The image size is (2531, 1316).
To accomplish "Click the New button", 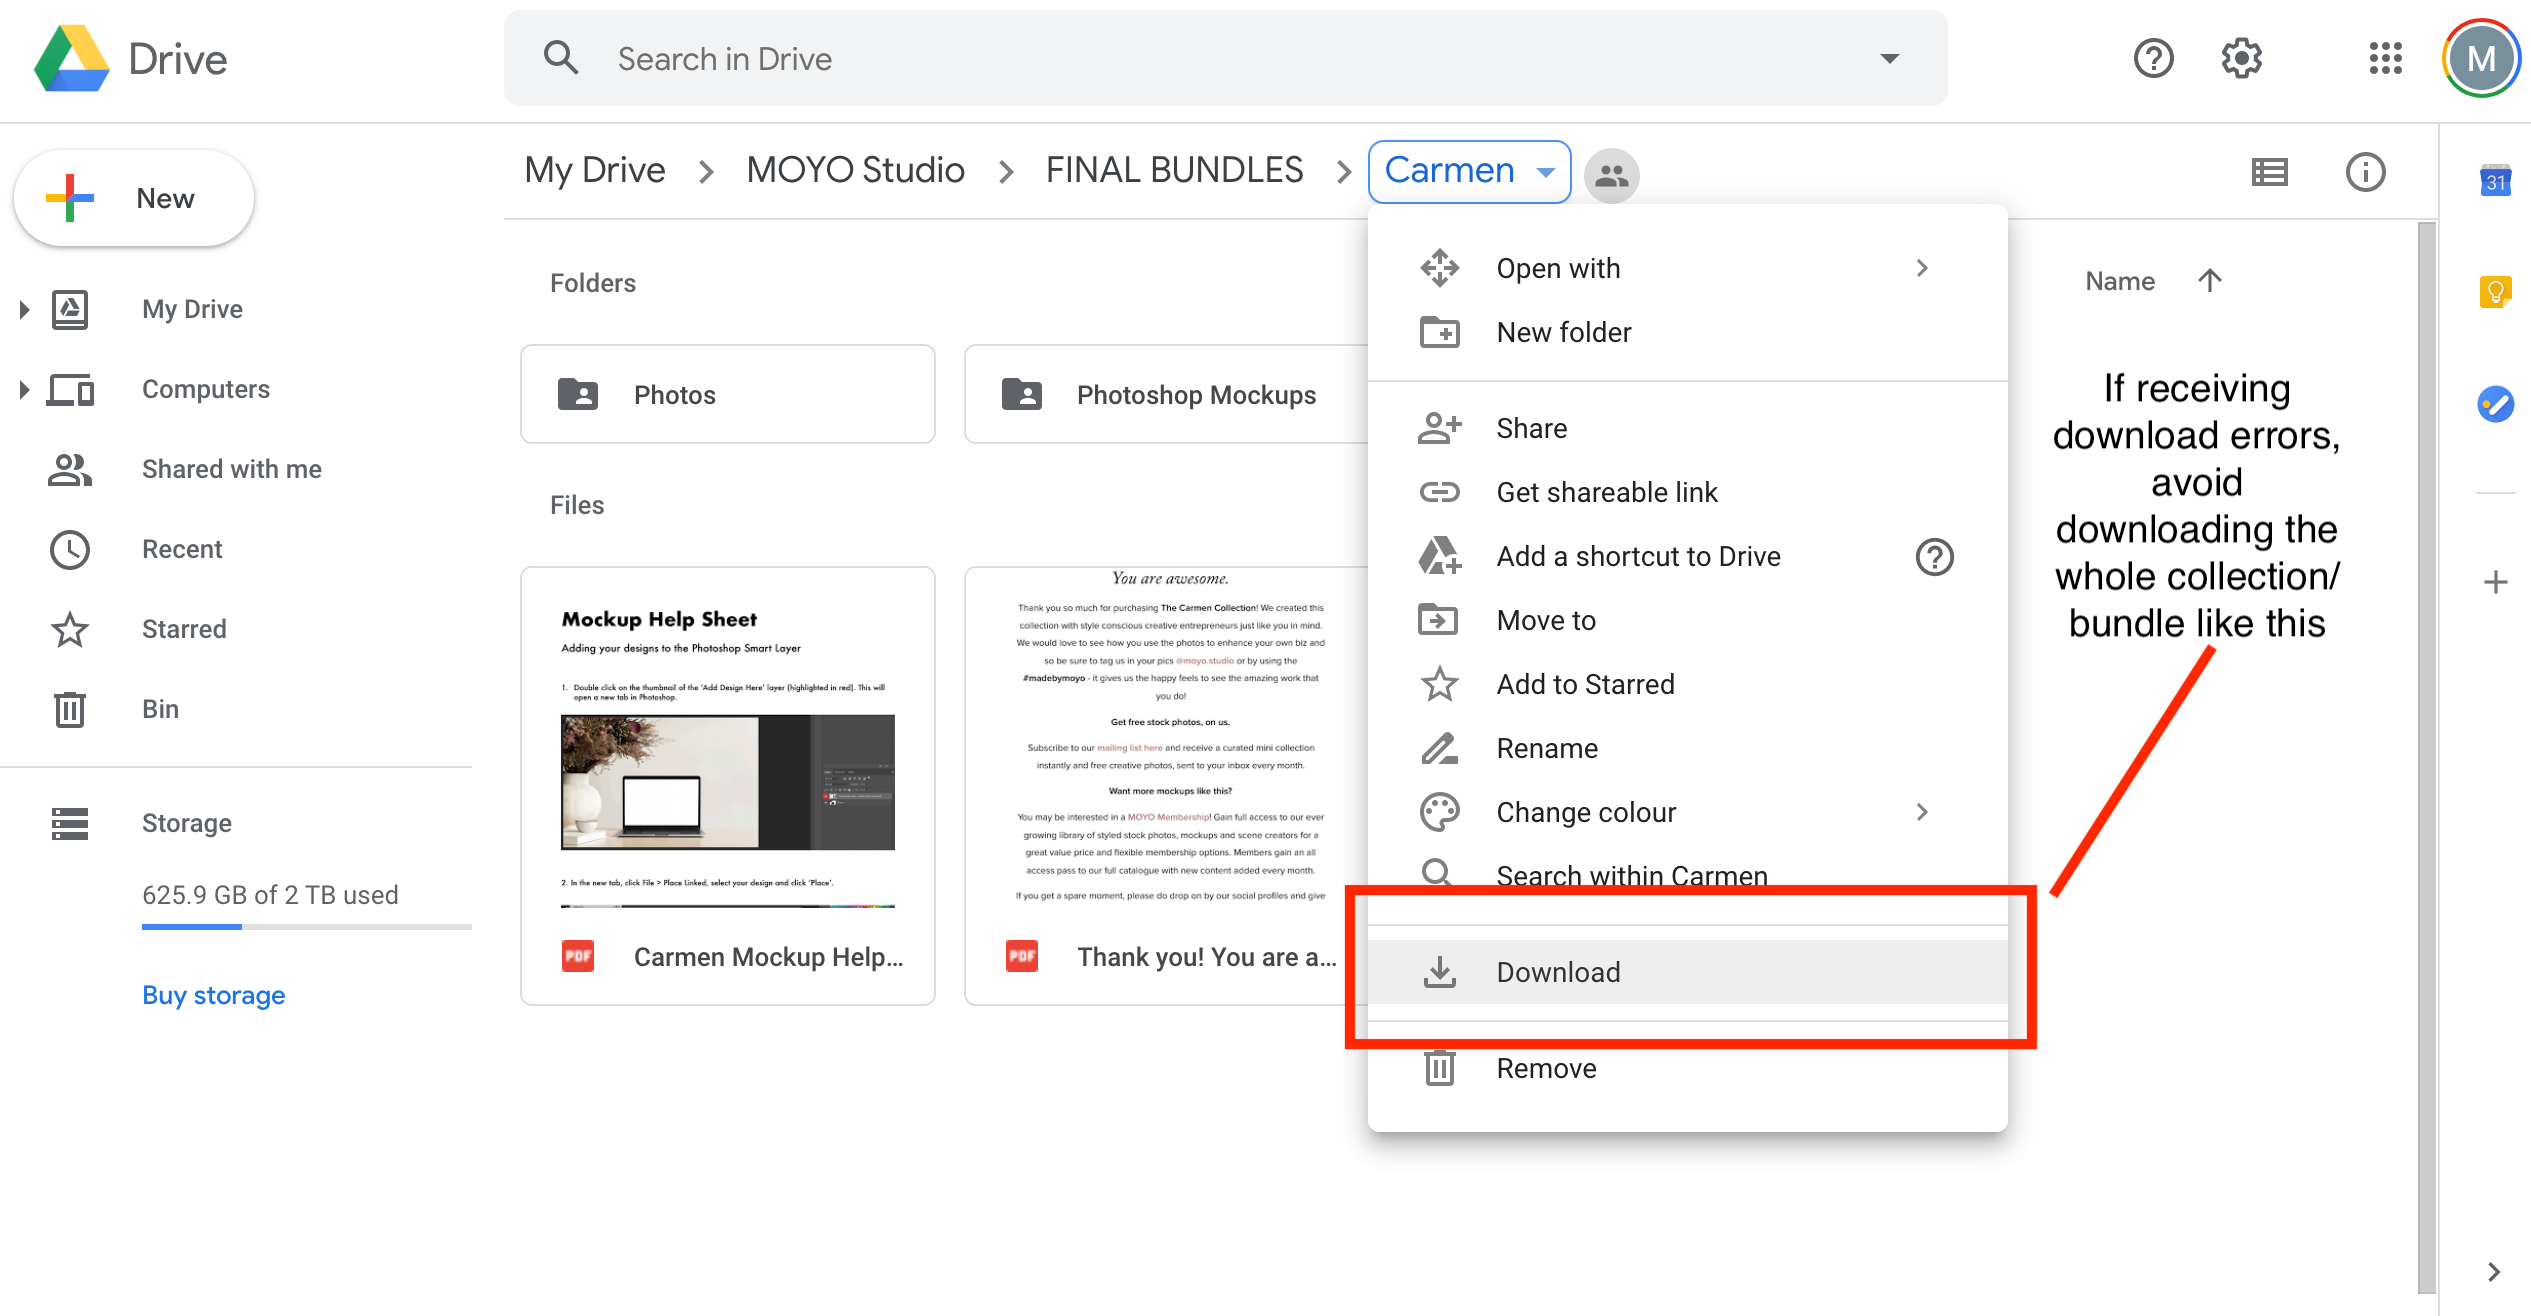I will tap(134, 198).
